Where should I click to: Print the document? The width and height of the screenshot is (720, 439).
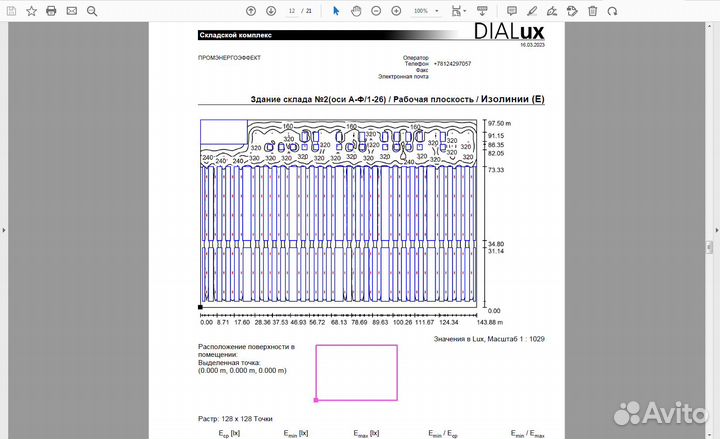pyautogui.click(x=51, y=11)
